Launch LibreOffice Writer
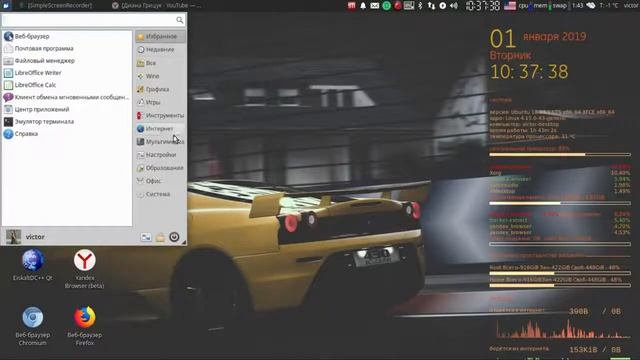Screen dimensions: 640x360 click(67, 73)
